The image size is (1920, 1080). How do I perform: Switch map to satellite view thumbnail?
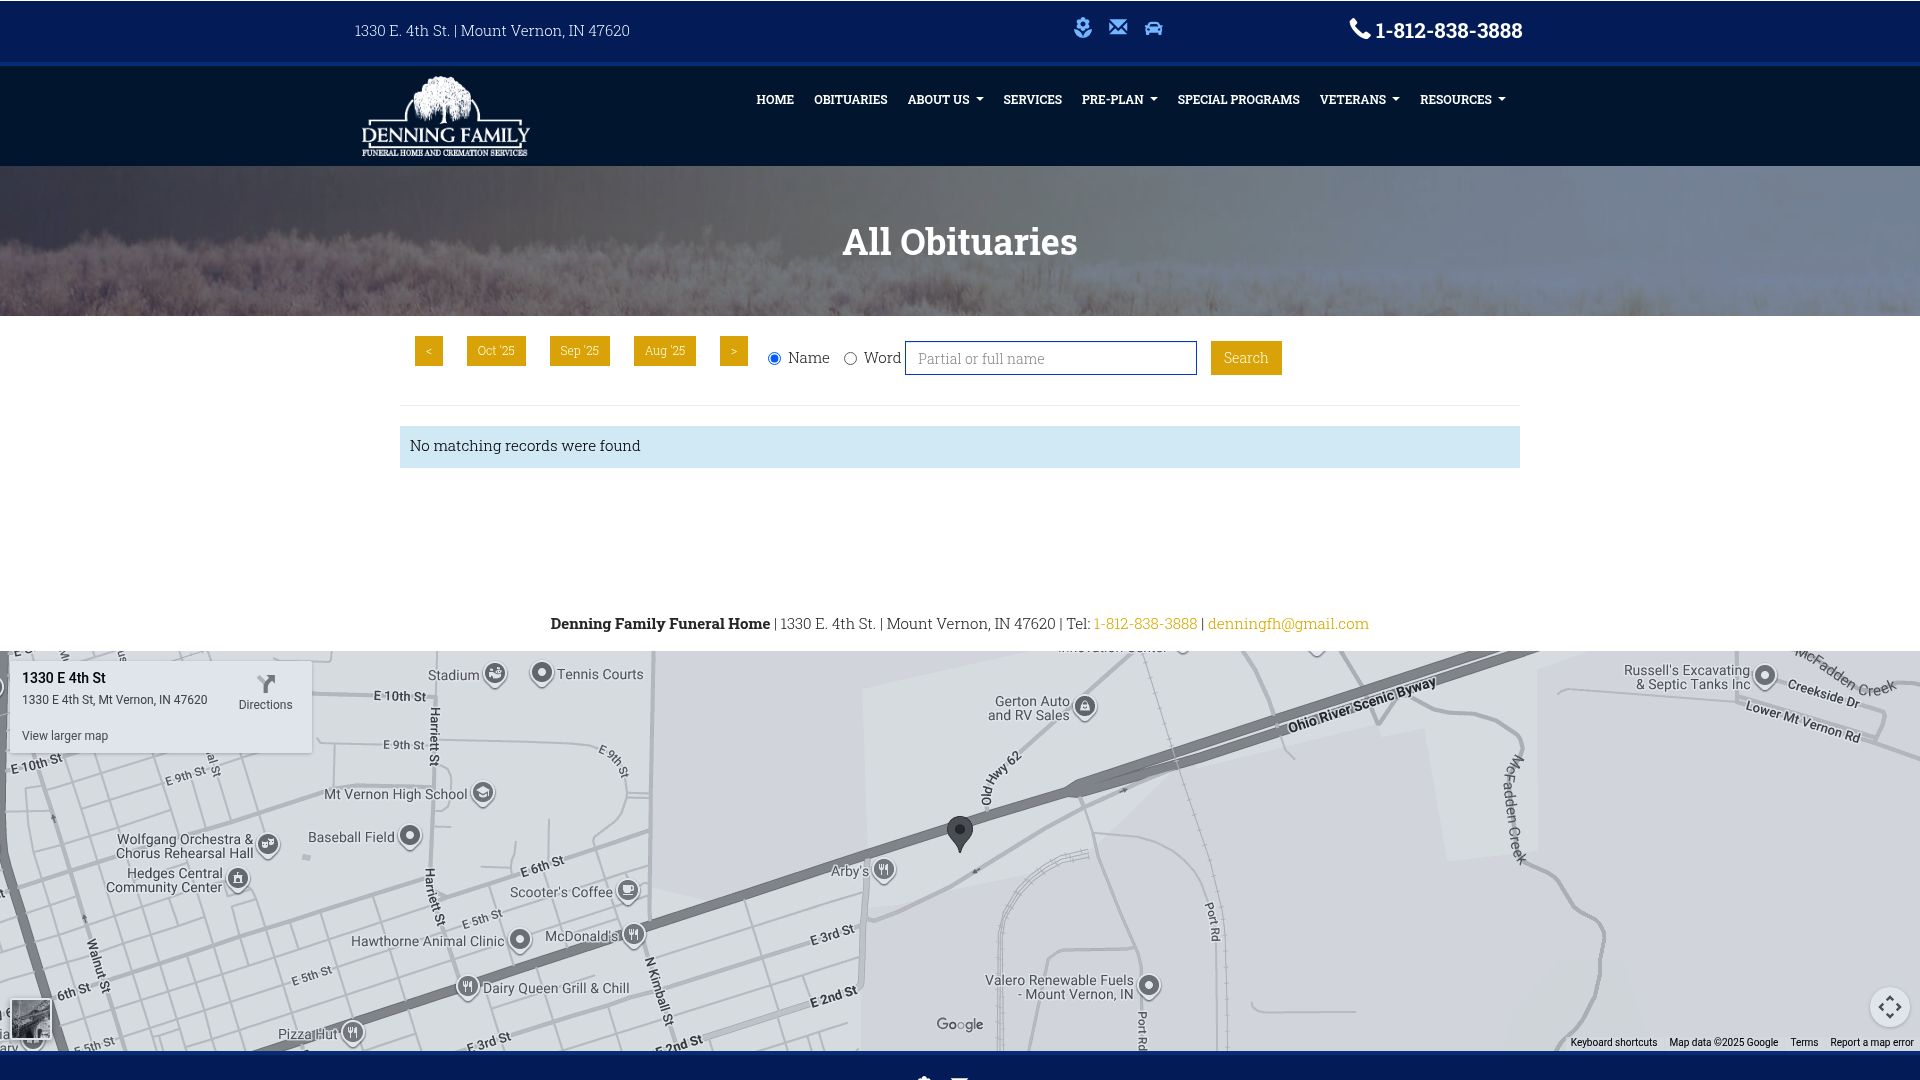(33, 1019)
